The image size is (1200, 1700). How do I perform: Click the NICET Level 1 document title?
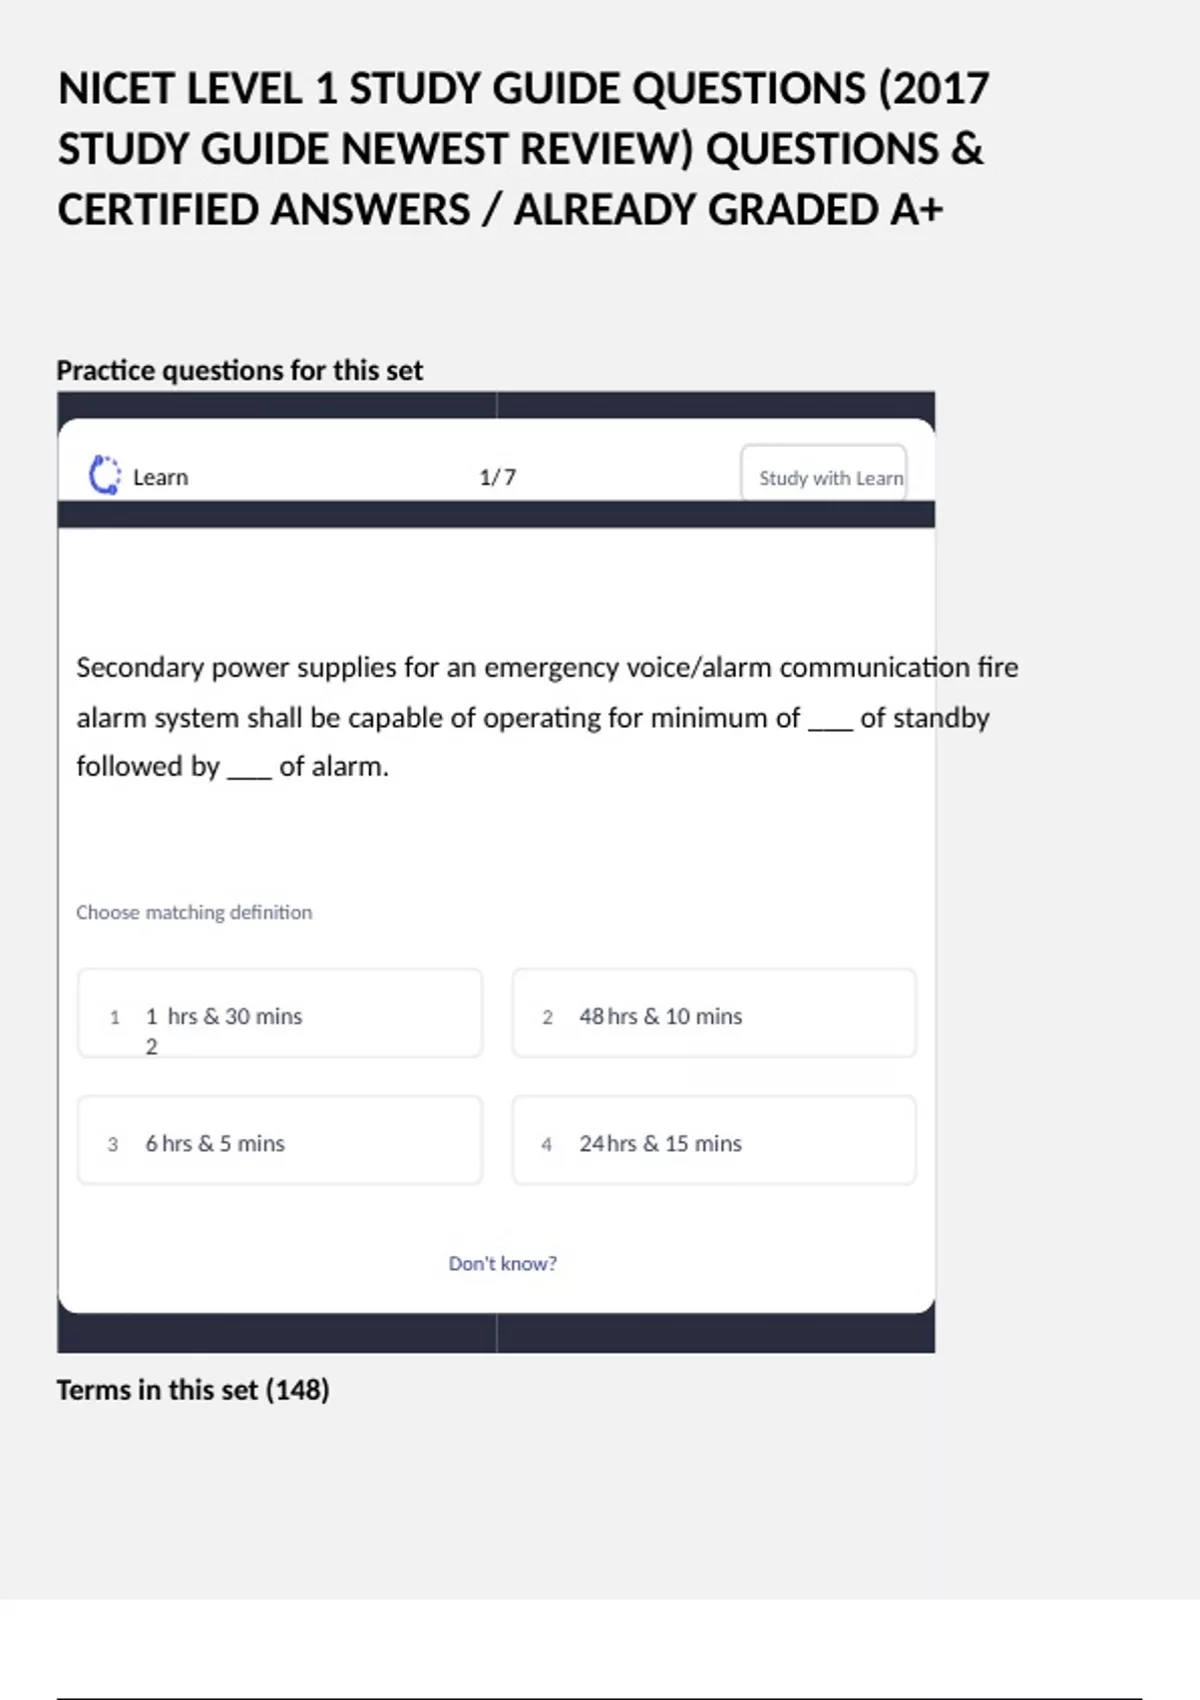(522, 149)
